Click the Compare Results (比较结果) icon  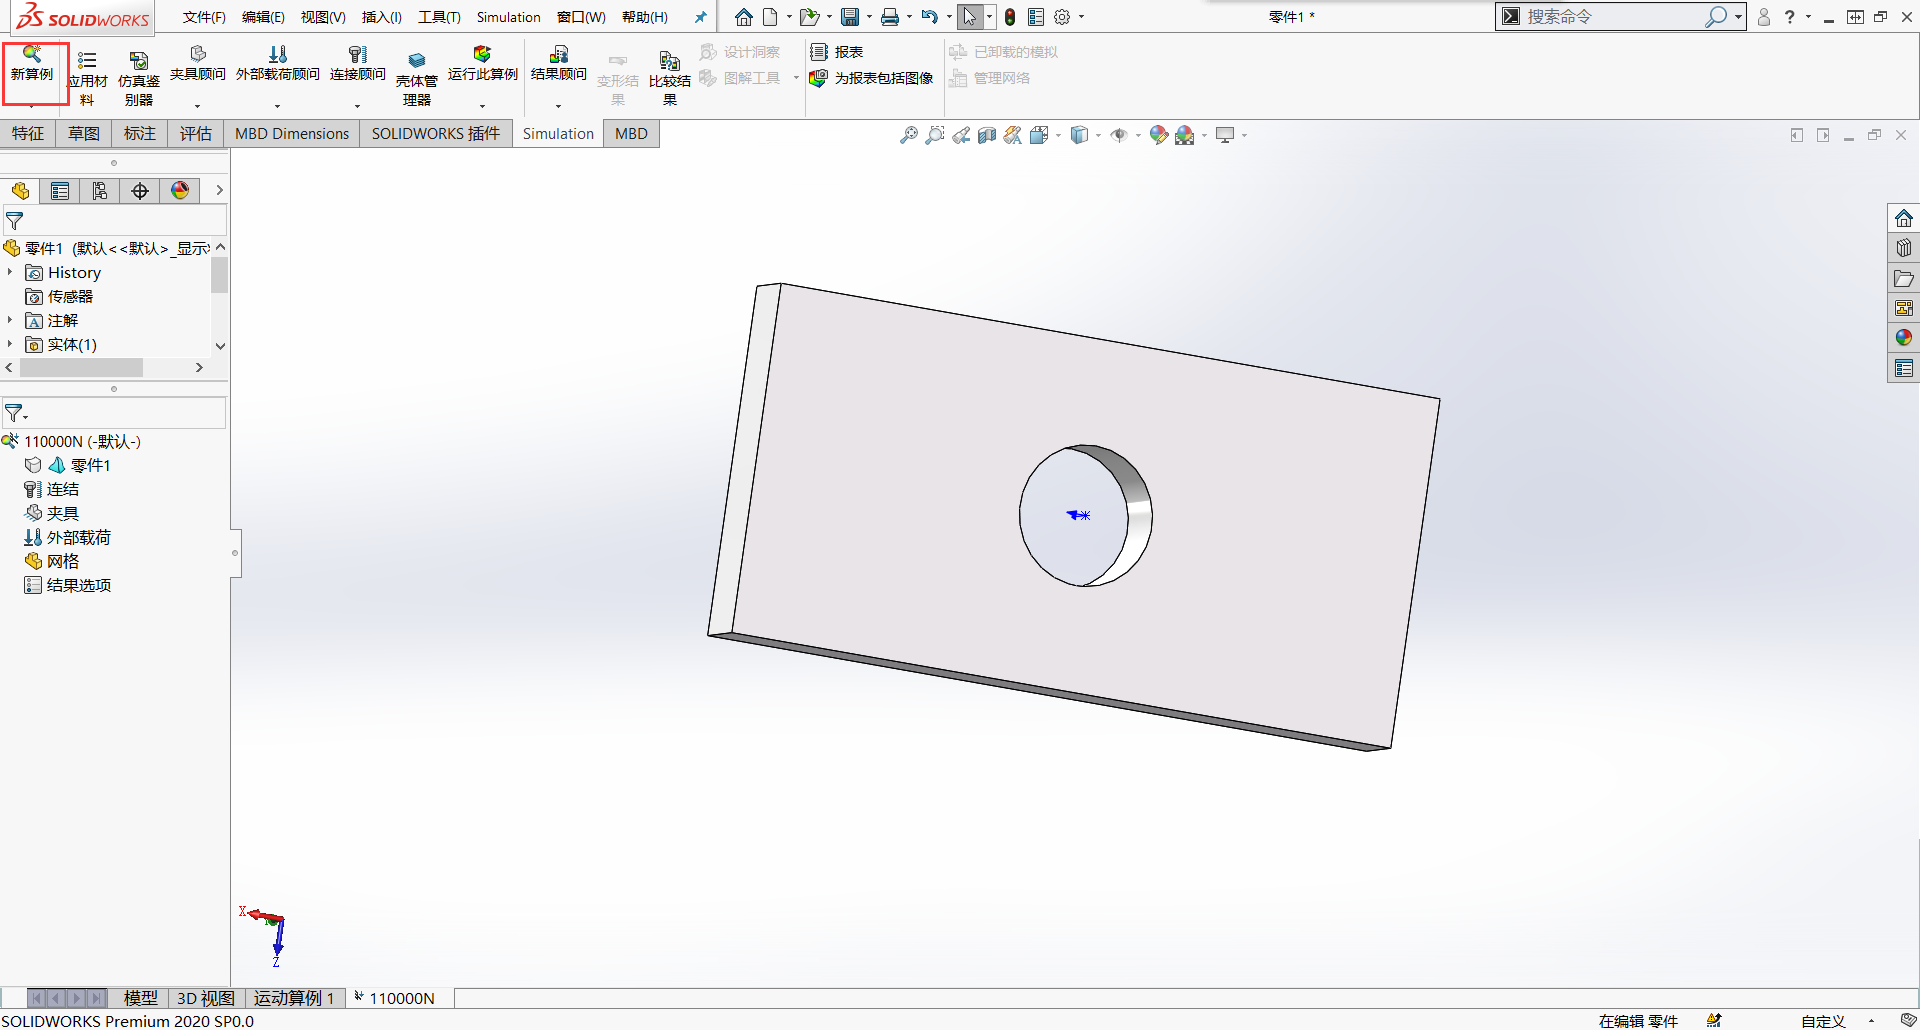click(669, 62)
